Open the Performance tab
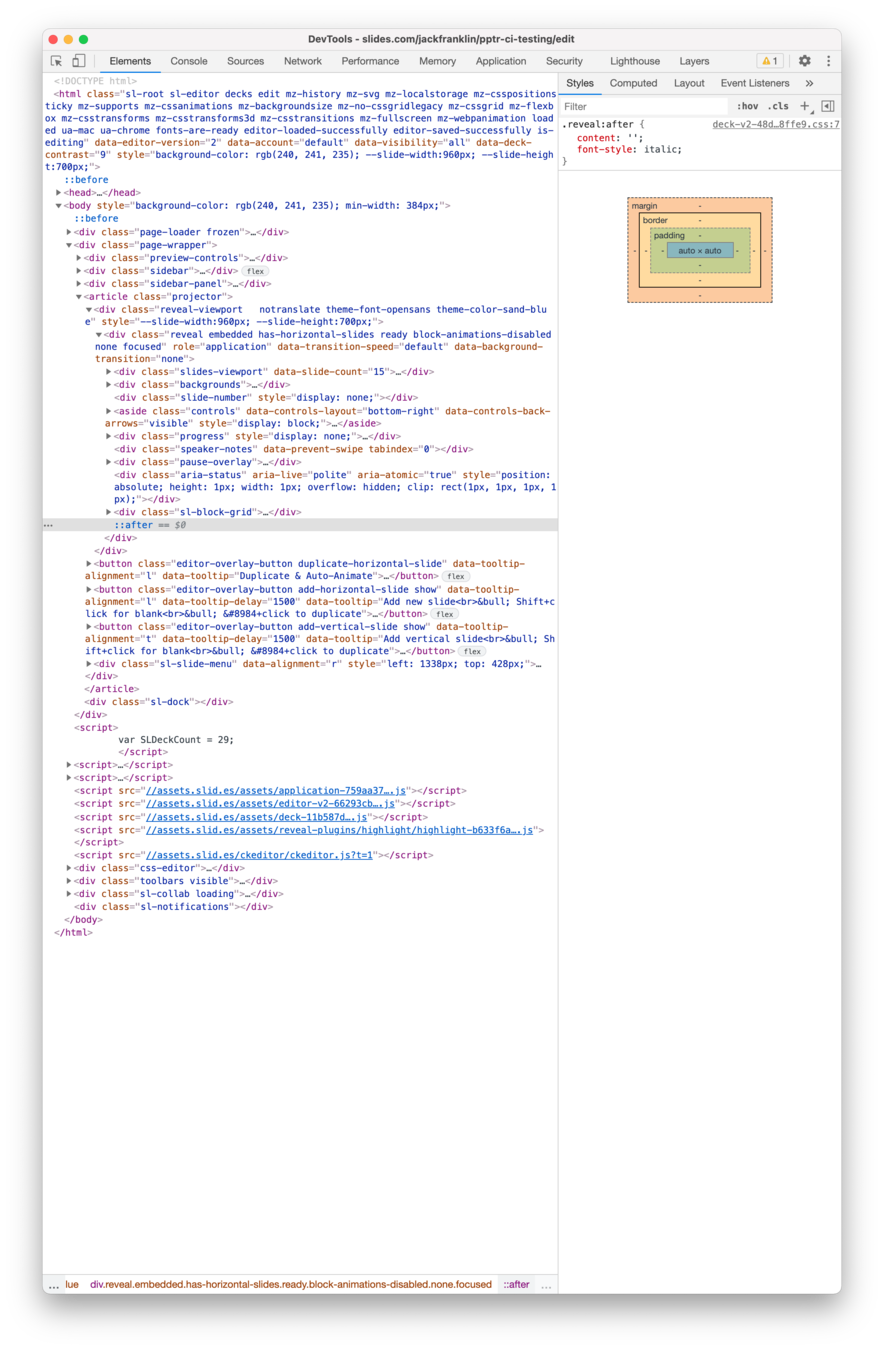This screenshot has width=884, height=1350. pos(370,61)
